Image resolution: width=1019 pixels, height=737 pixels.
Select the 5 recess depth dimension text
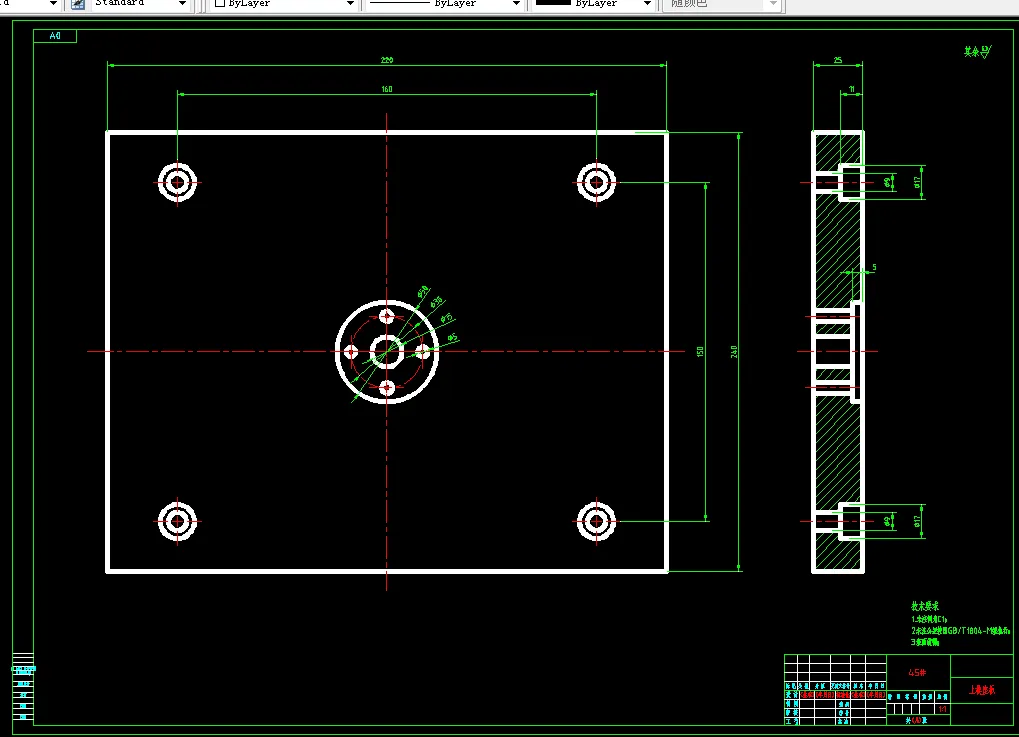(x=874, y=267)
